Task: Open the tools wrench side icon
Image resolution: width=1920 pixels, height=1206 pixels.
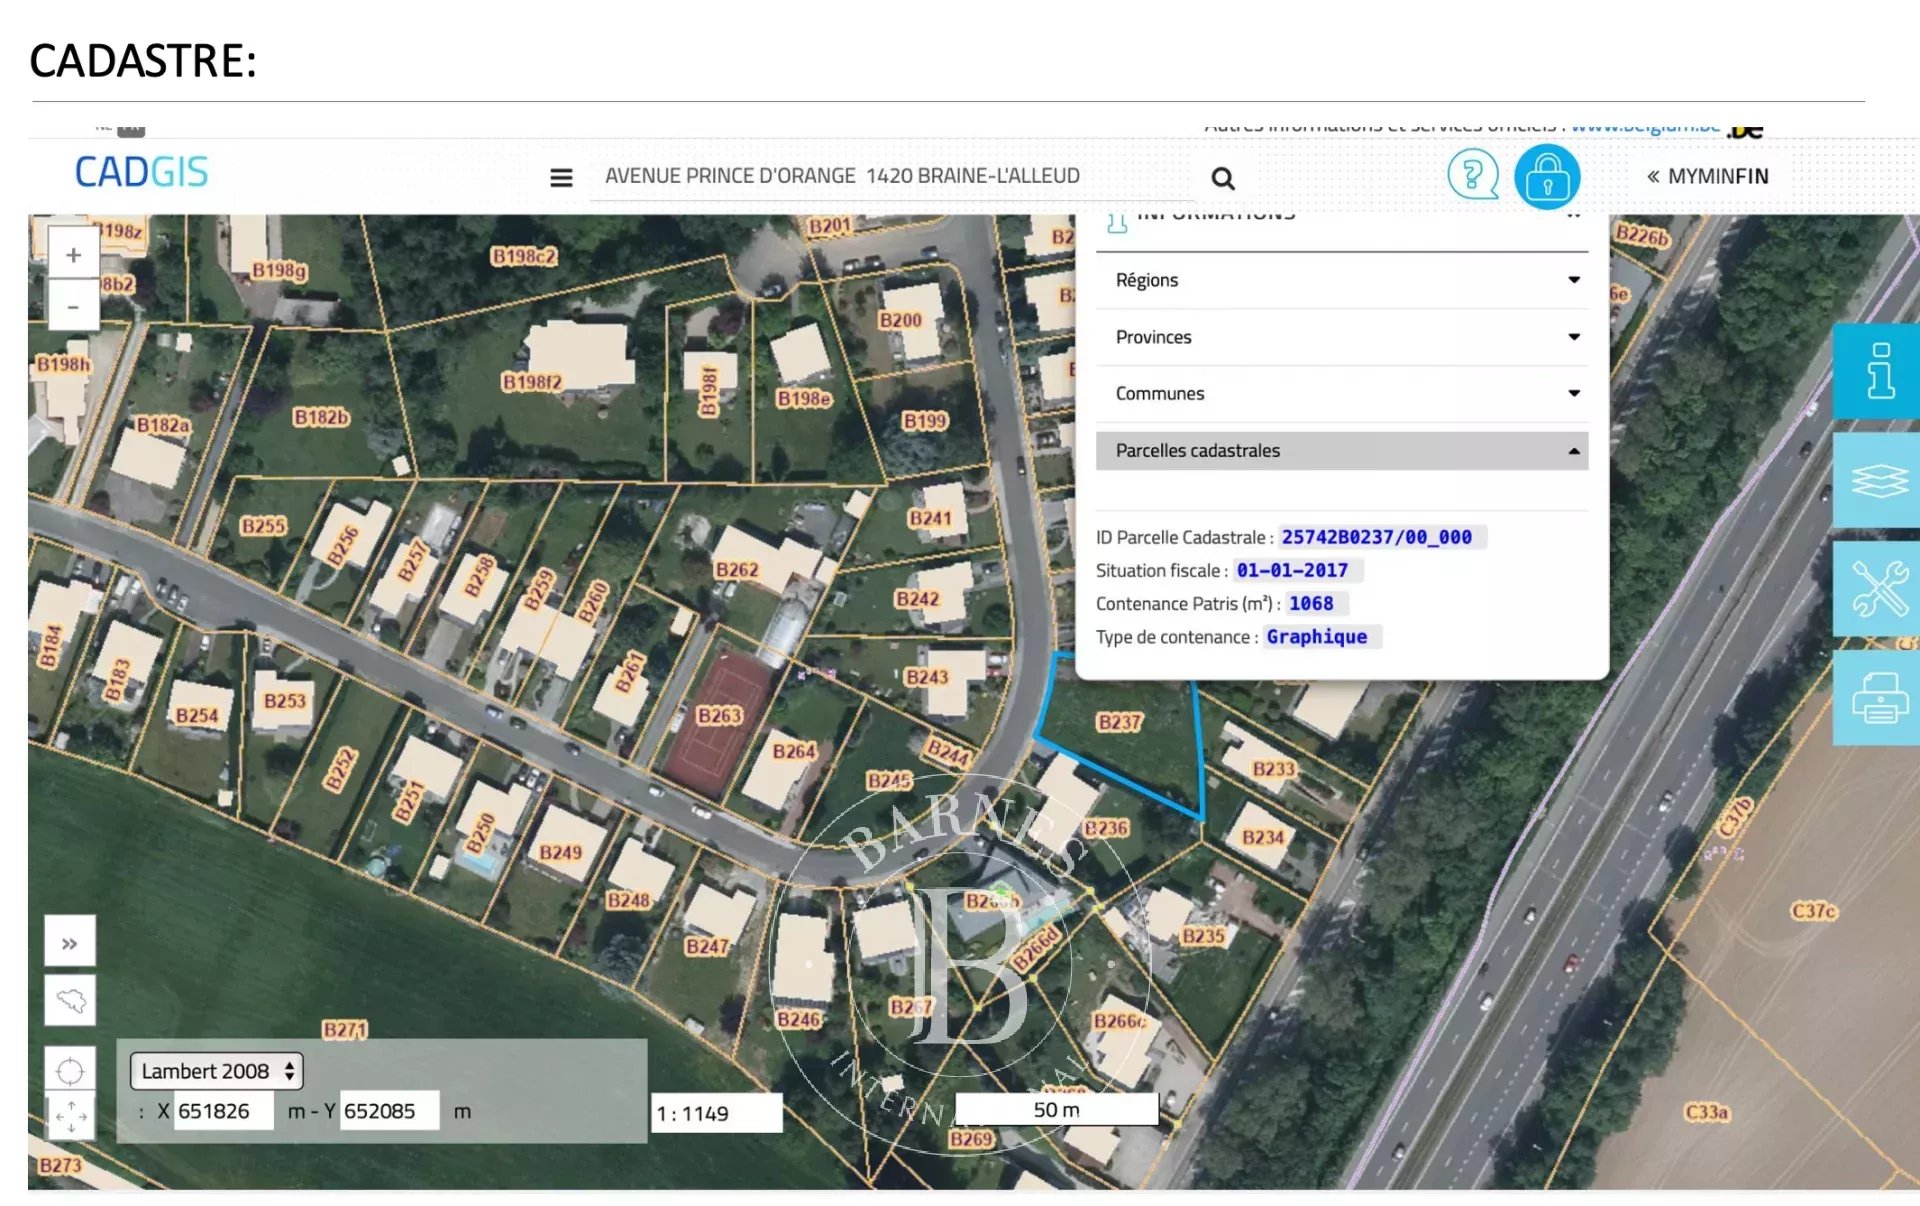Action: (x=1877, y=589)
